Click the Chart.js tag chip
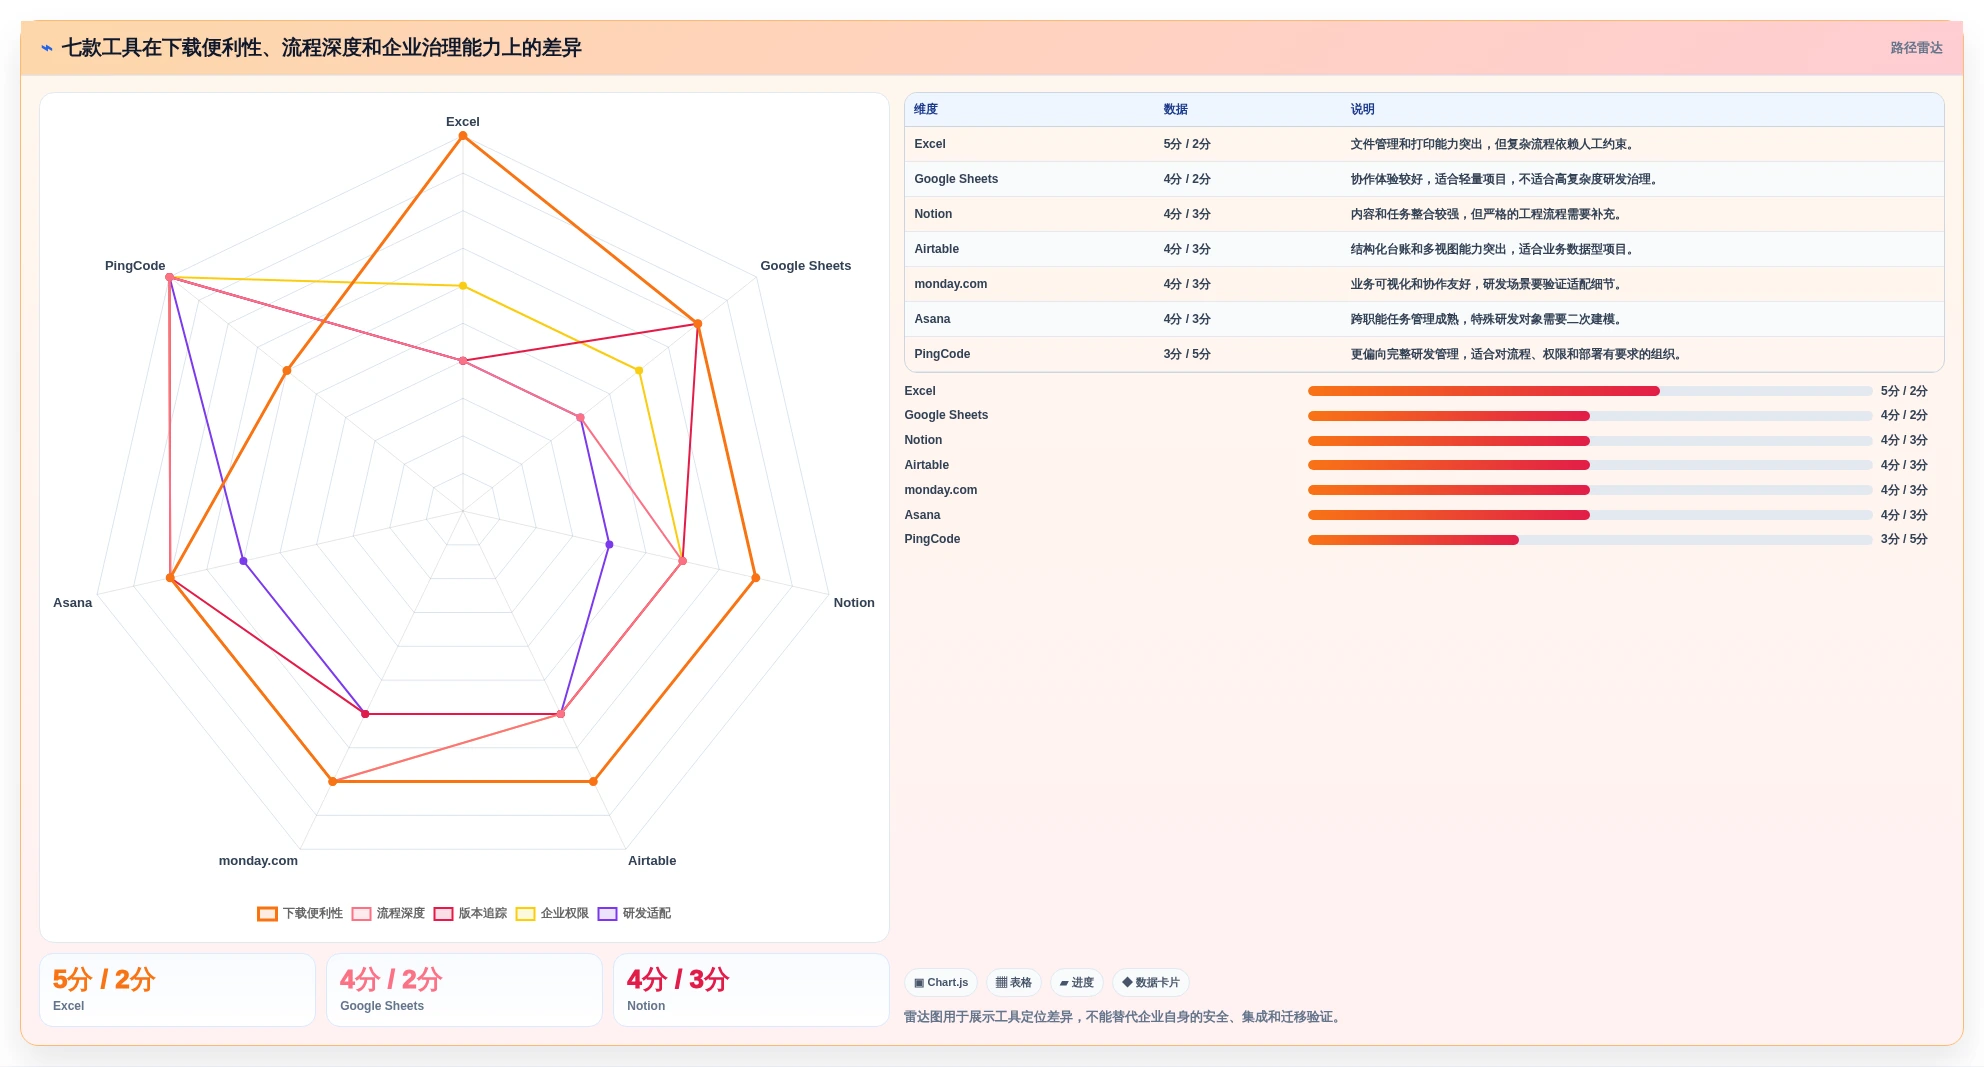The width and height of the screenshot is (1984, 1067). 941,983
